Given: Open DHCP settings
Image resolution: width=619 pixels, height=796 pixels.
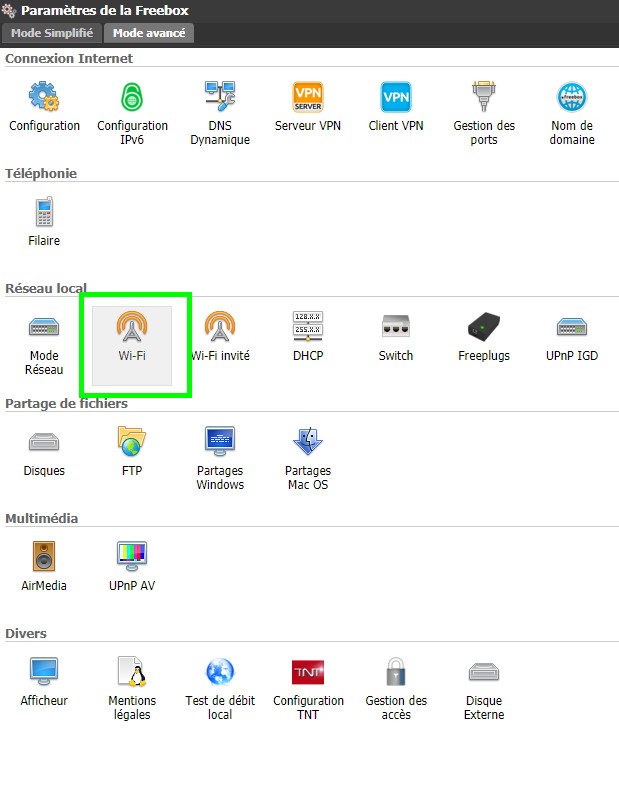Looking at the screenshot, I should [x=308, y=337].
